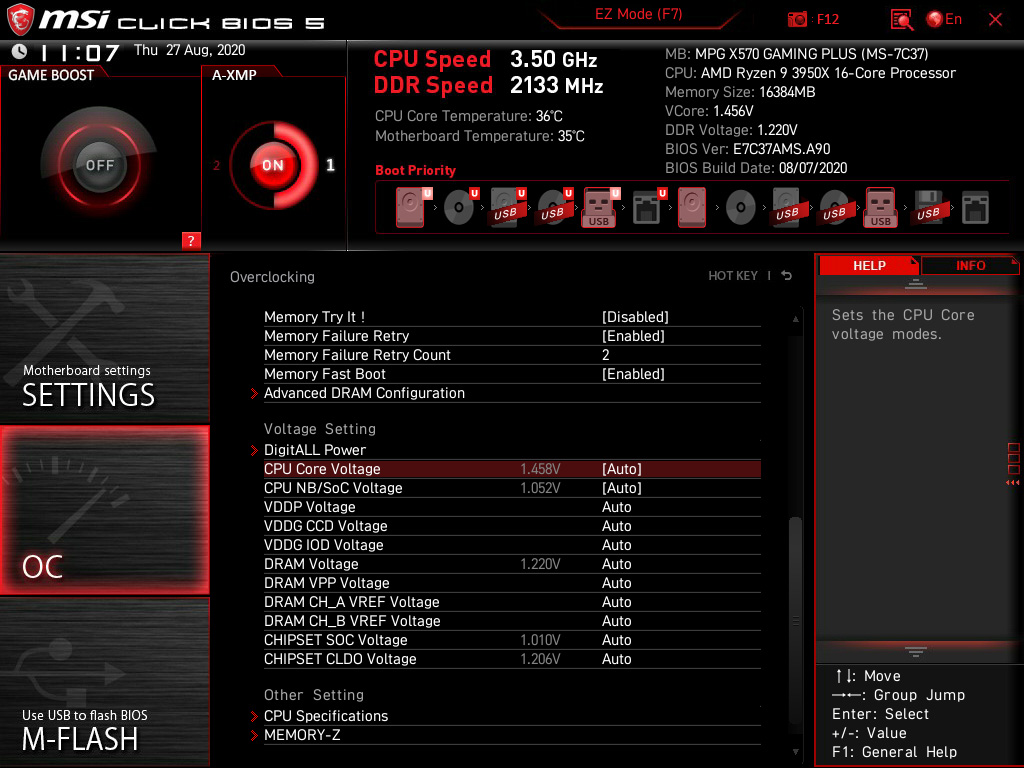
Task: Switch to EZ Mode (F7)
Action: point(638,14)
